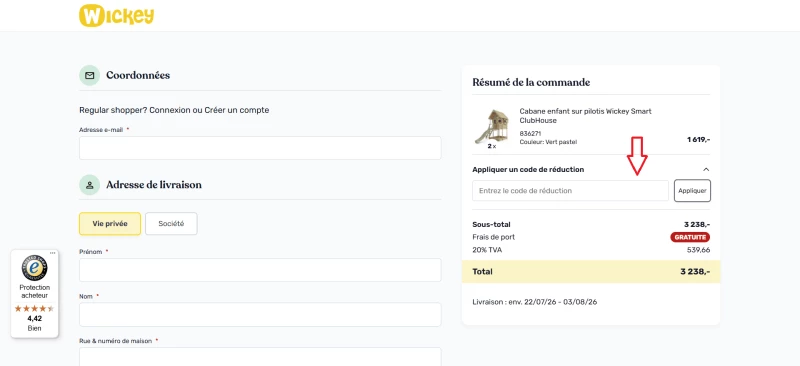Select the Société option

coord(171,224)
